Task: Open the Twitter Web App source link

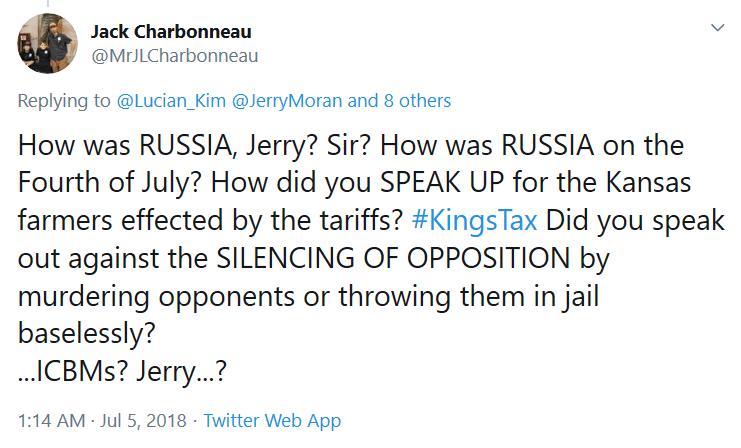Action: (x=272, y=420)
